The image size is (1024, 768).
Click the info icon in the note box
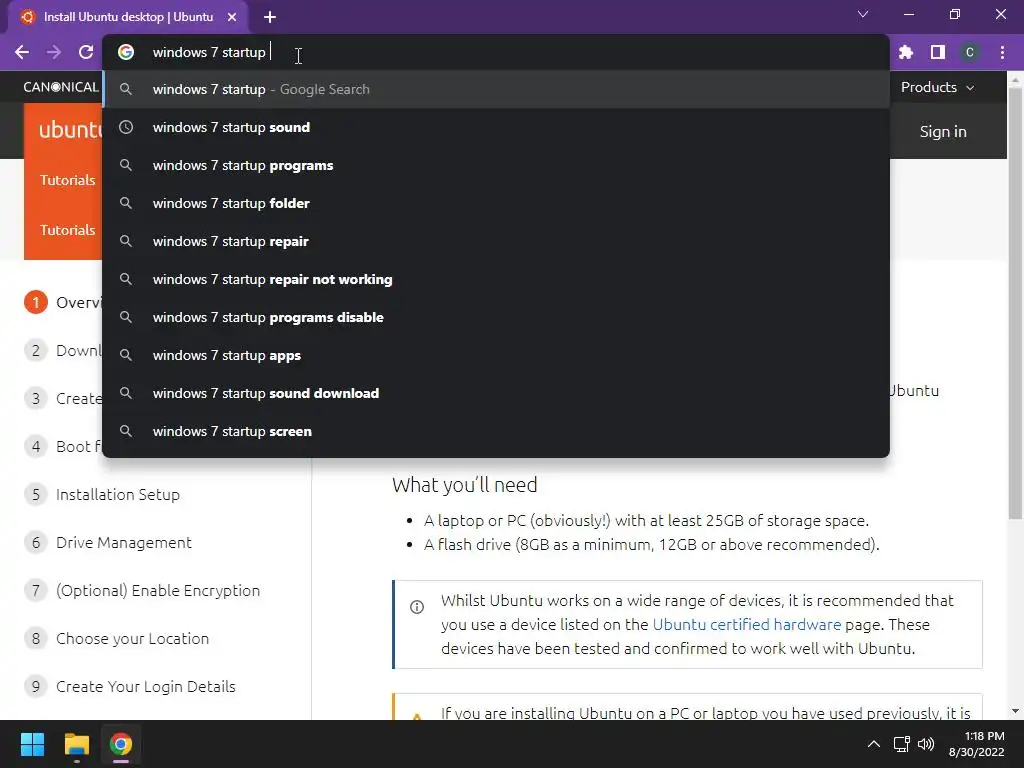click(417, 607)
